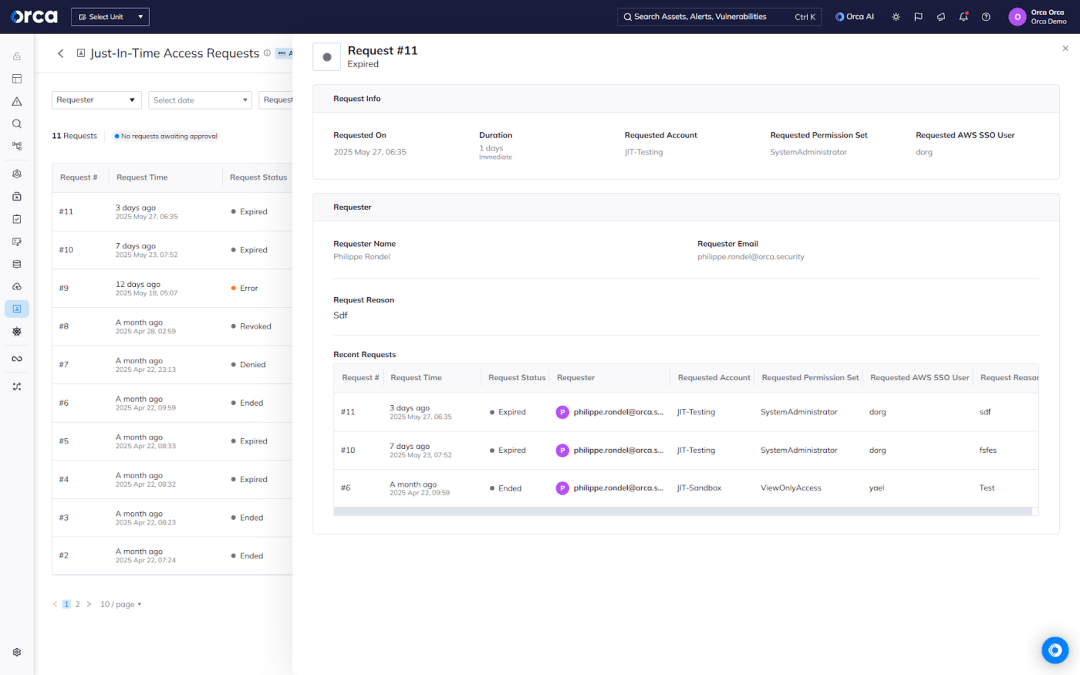Open the Alerts triangle icon in the sidebar
Screen dimensions: 1080x675
point(17,101)
